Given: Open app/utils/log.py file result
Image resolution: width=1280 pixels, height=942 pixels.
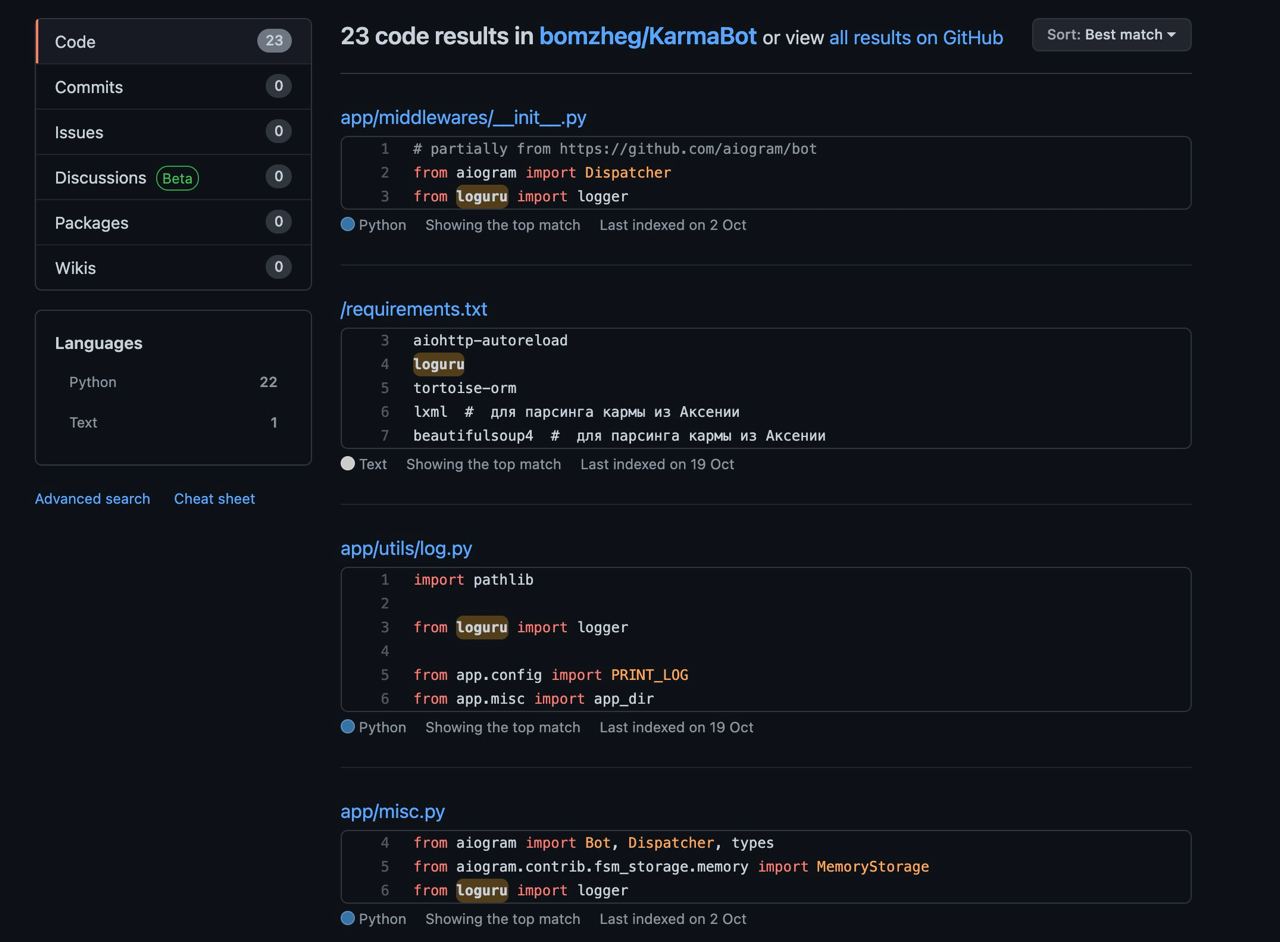Looking at the screenshot, I should [x=406, y=548].
